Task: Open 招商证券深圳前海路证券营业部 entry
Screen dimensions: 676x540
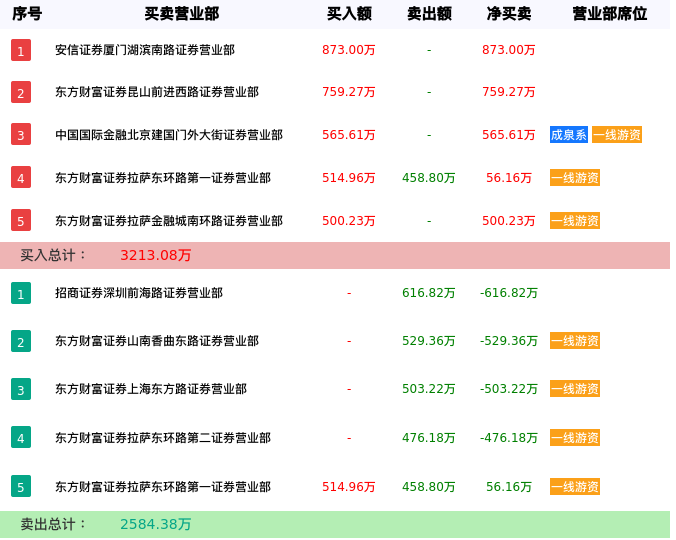Action: [x=139, y=293]
